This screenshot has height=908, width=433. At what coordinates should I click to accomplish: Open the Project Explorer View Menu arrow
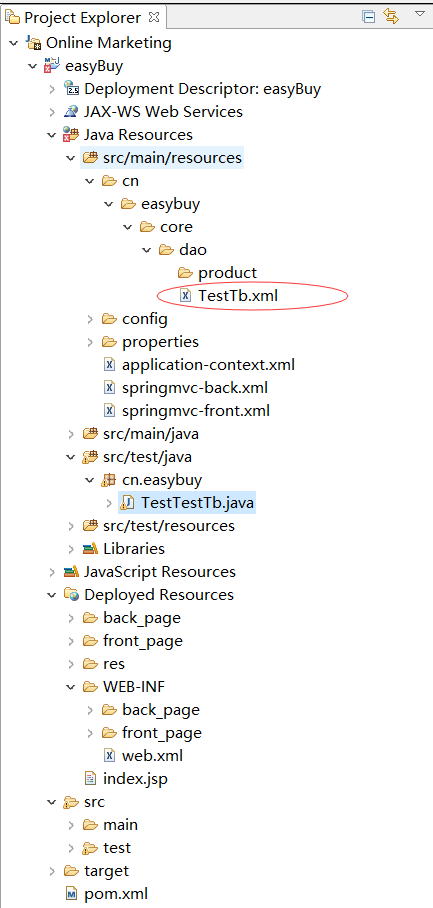(420, 14)
